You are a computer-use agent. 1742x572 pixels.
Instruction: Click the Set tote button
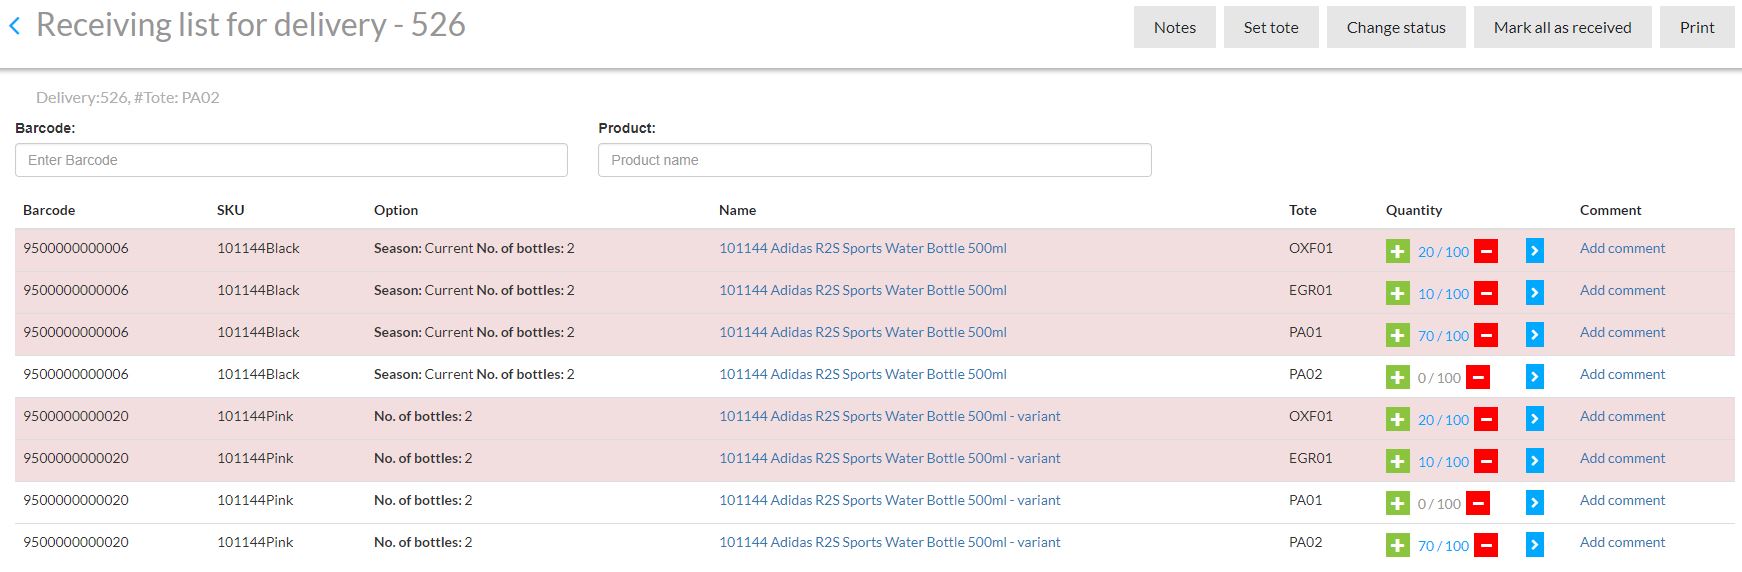coord(1270,27)
